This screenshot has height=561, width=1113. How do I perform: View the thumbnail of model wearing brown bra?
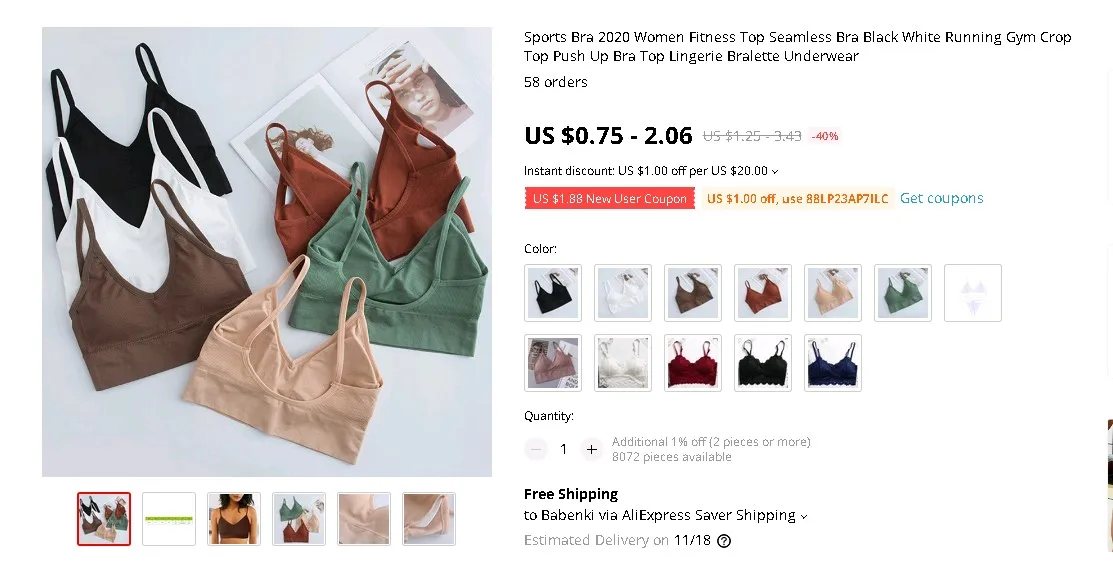(234, 519)
